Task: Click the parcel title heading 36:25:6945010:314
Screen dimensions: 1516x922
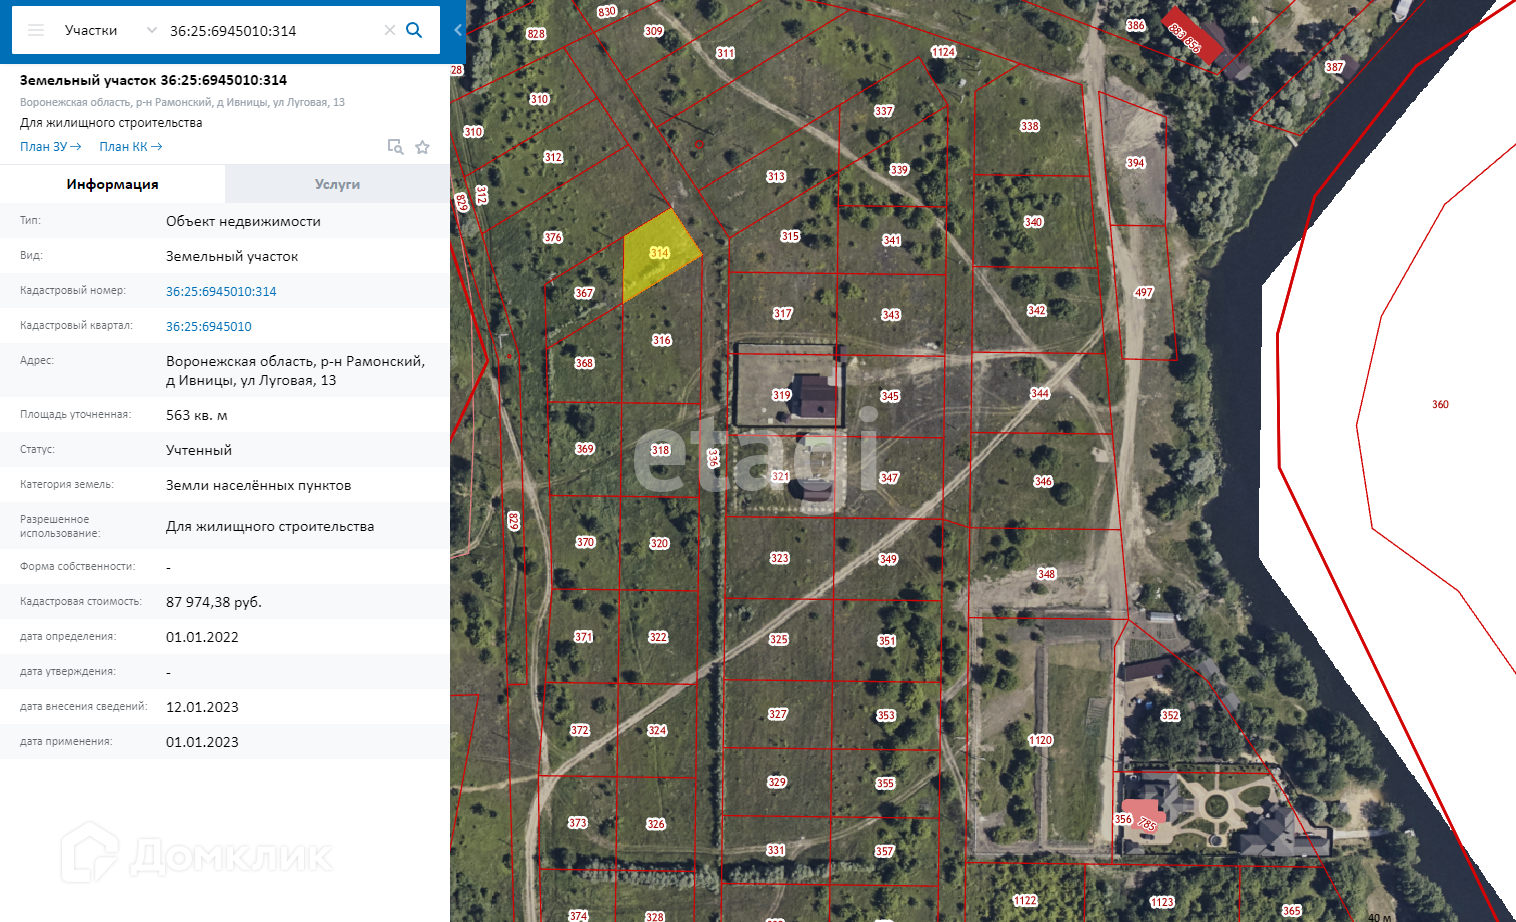Action: coord(154,80)
